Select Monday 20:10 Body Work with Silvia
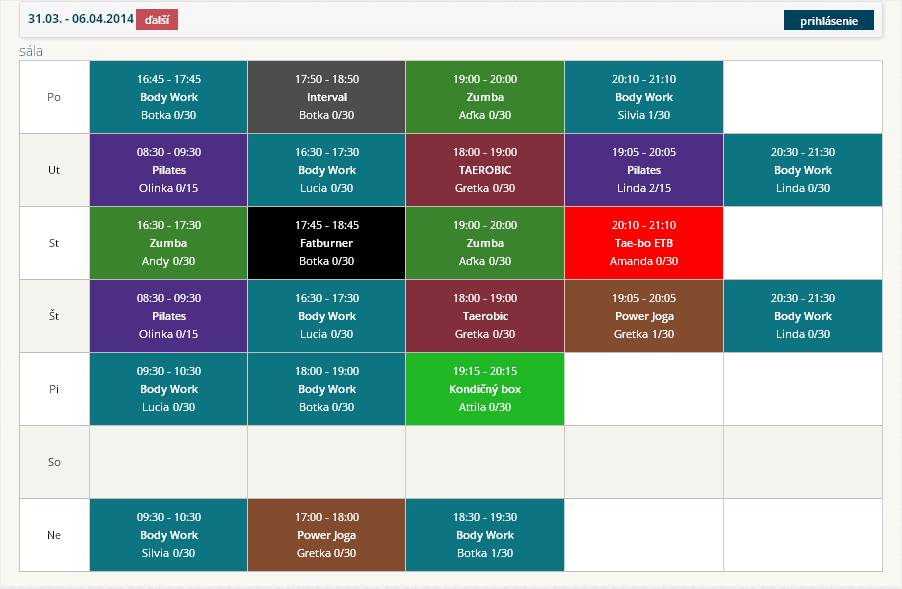Image resolution: width=902 pixels, height=589 pixels. [643, 97]
